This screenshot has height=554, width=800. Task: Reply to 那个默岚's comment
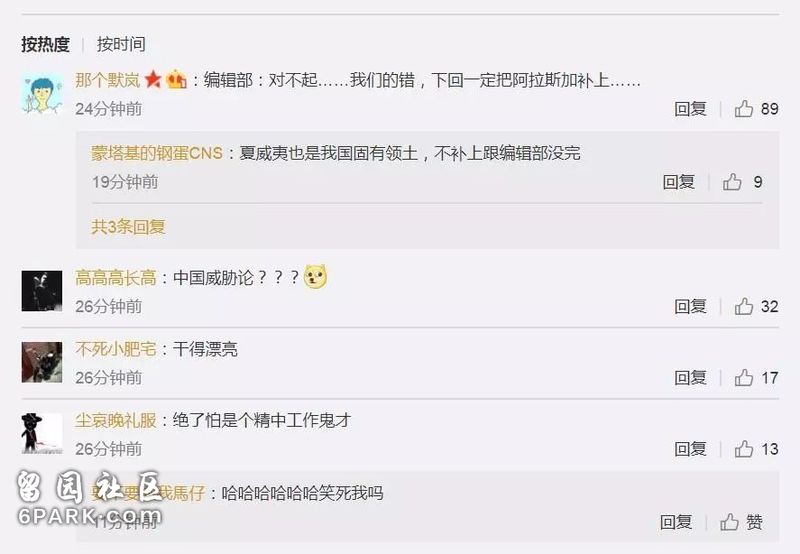coord(690,109)
